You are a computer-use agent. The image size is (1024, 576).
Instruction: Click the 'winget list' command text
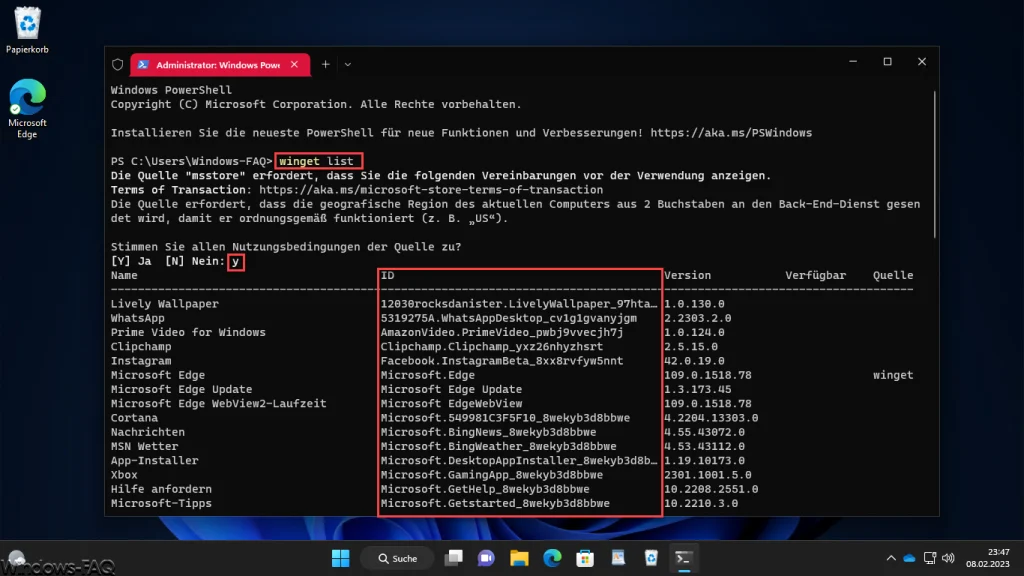(316, 161)
